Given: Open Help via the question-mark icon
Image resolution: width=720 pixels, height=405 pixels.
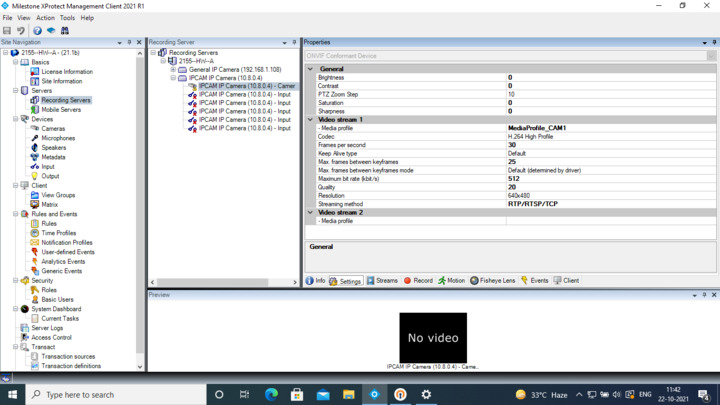Looking at the screenshot, I should click(x=37, y=30).
